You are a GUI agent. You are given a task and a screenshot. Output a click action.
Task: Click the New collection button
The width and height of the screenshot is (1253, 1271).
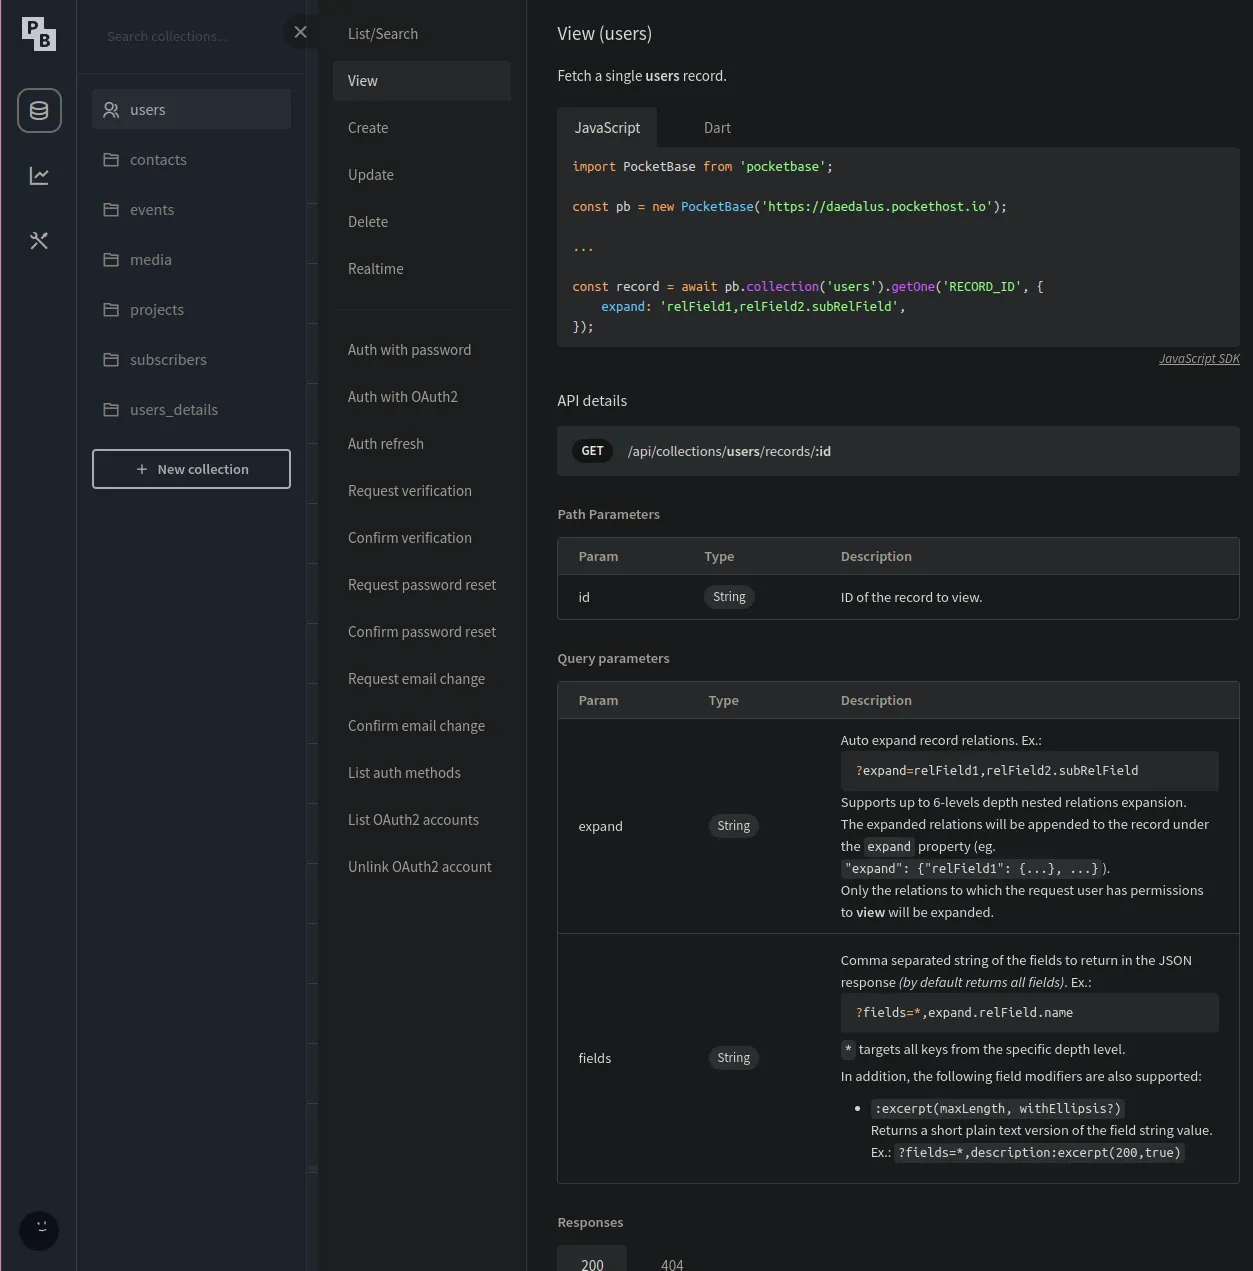(191, 469)
